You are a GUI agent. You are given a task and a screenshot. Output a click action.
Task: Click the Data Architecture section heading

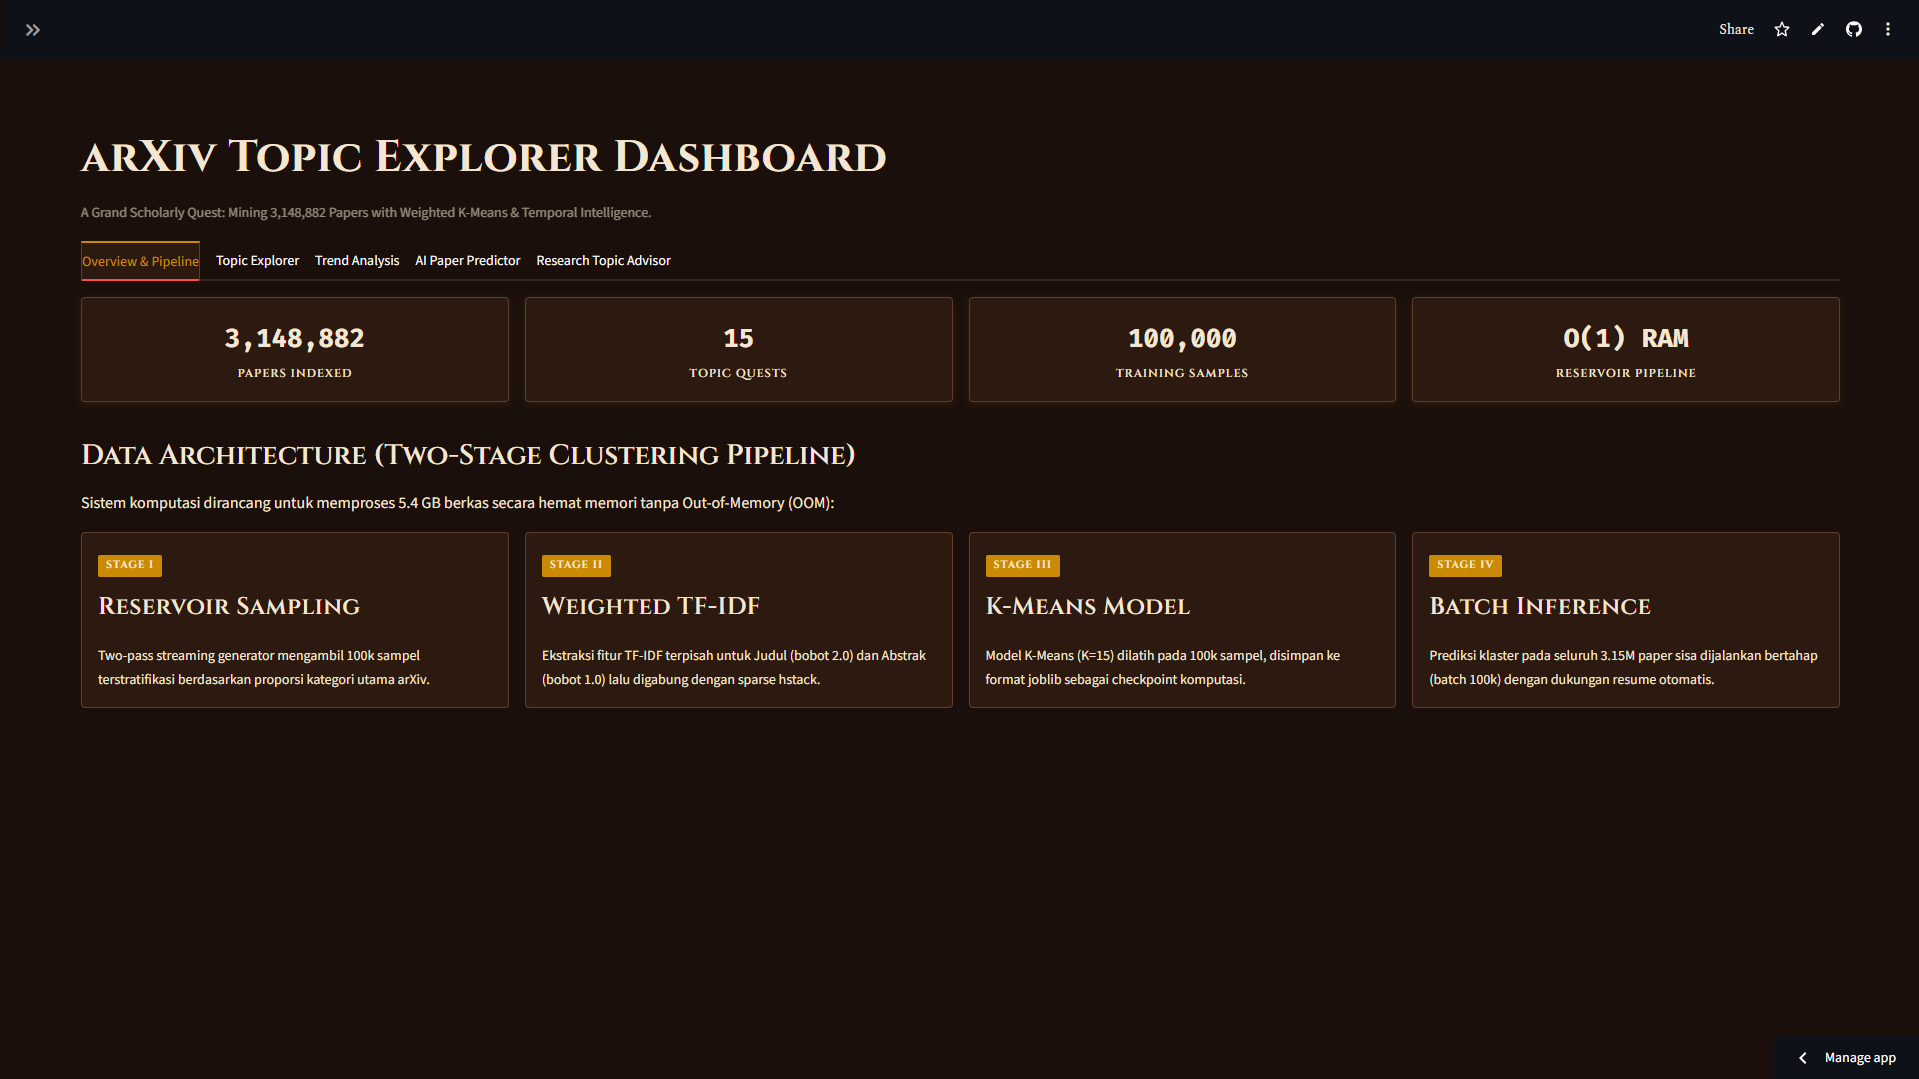[x=468, y=455]
